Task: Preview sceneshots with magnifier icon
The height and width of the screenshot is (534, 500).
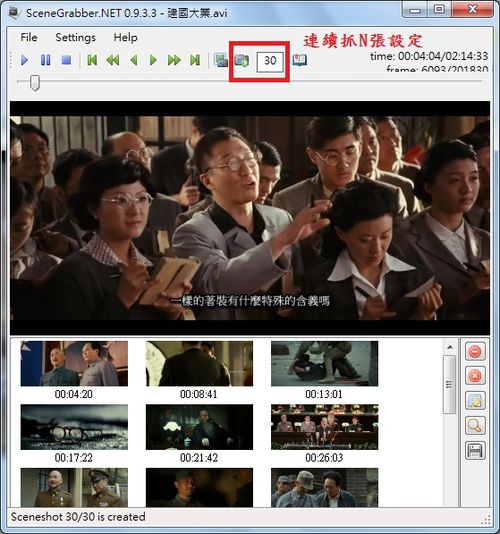Action: (475, 425)
